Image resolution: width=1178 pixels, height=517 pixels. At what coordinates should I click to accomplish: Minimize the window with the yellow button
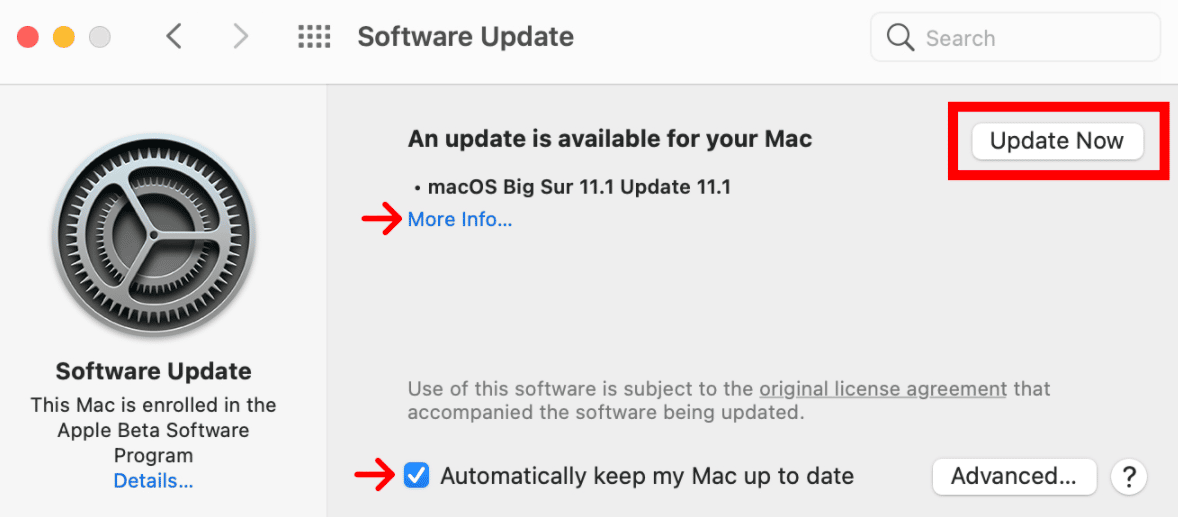(64, 36)
